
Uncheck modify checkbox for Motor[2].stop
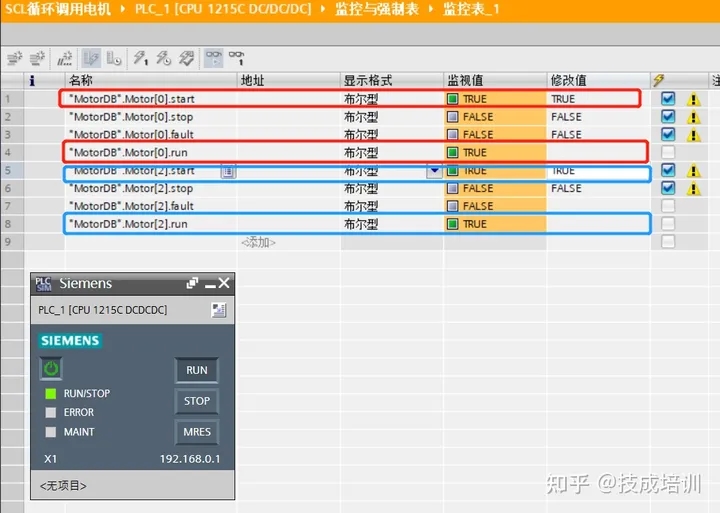pyautogui.click(x=668, y=188)
